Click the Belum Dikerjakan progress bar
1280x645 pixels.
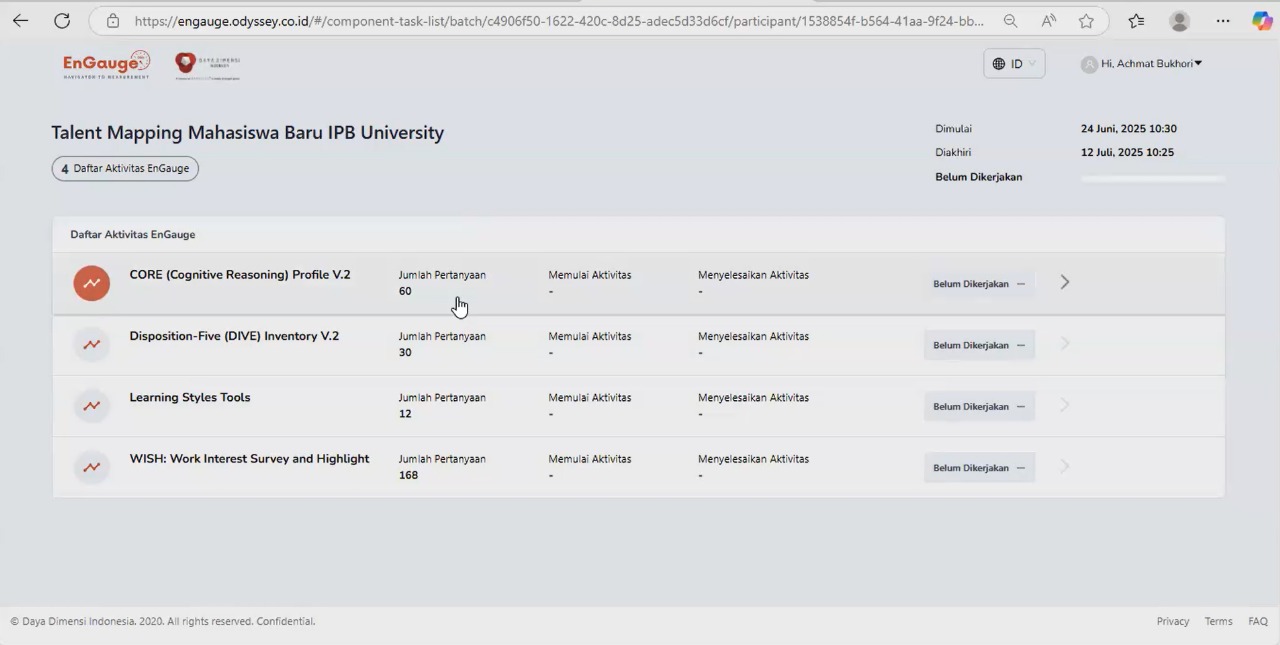[1152, 178]
